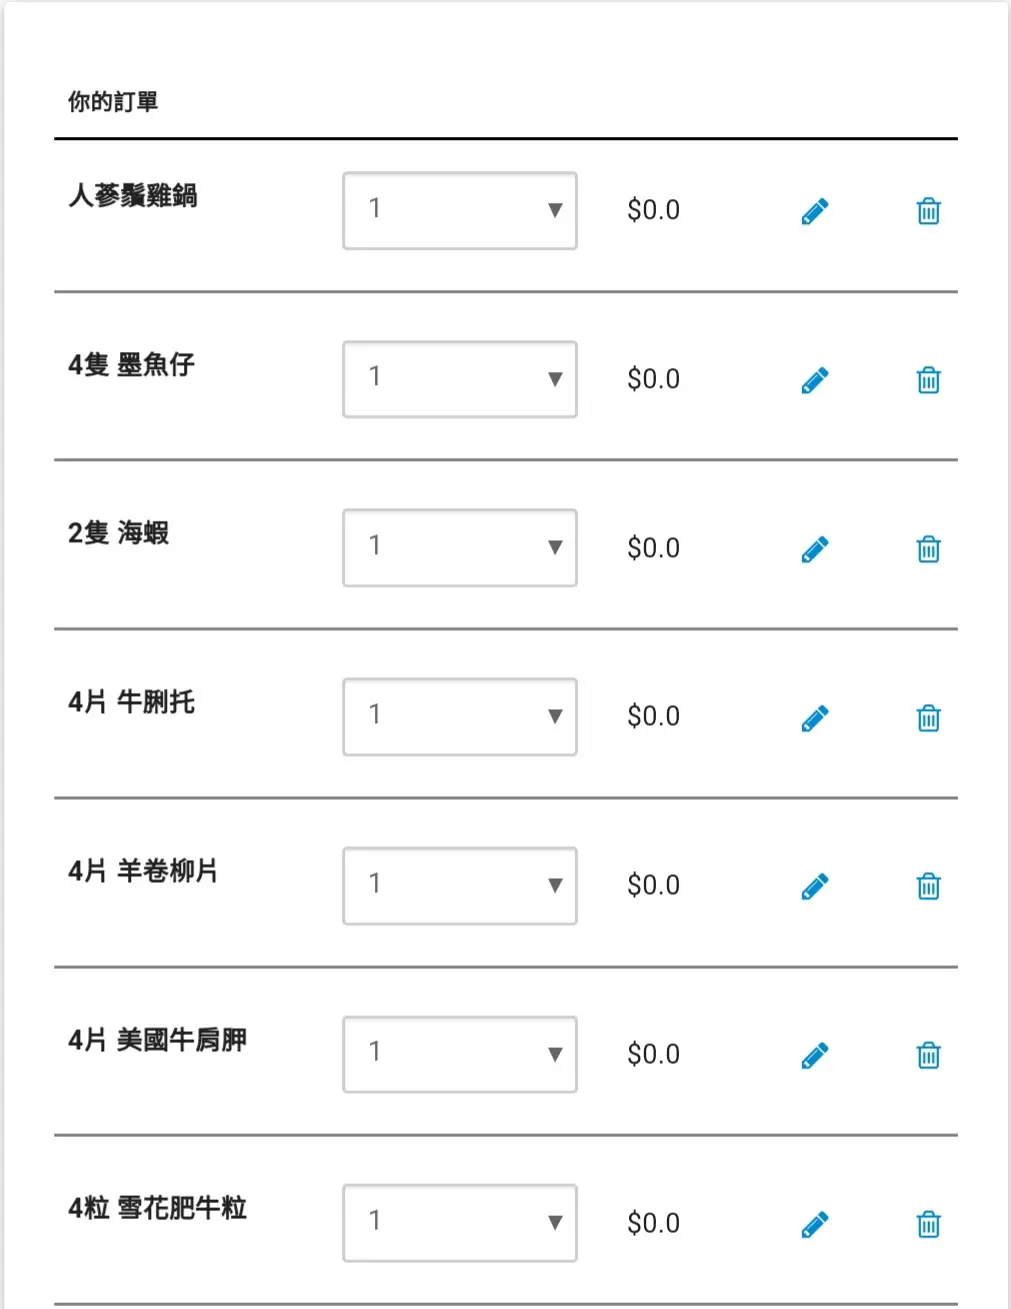Delete 4粒 雪花肥牛粒 using trash icon
The height and width of the screenshot is (1309, 1011).
pos(928,1225)
